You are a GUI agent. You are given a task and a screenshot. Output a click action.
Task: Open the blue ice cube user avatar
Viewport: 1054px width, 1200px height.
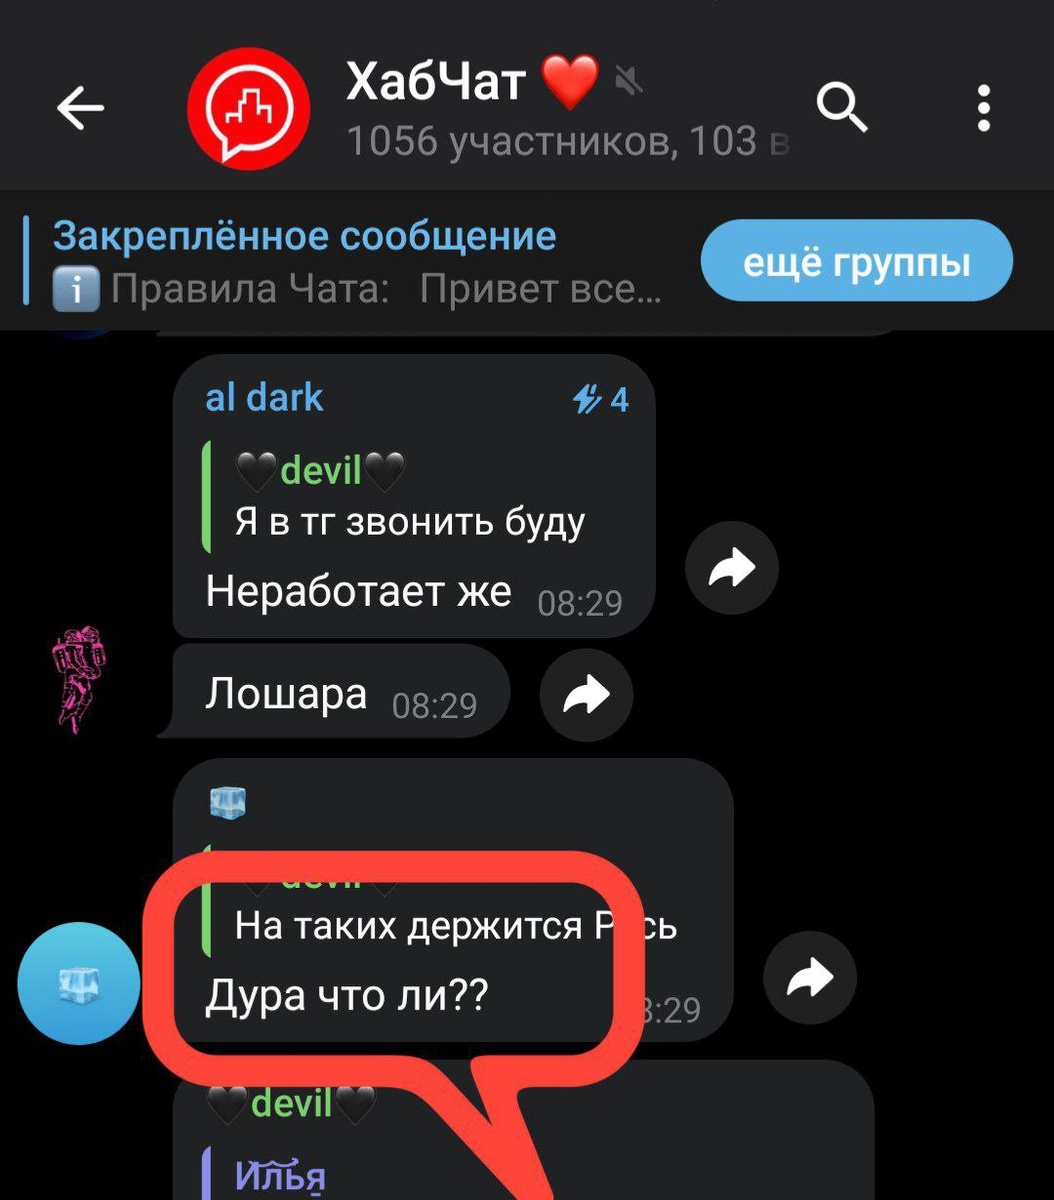click(x=79, y=983)
